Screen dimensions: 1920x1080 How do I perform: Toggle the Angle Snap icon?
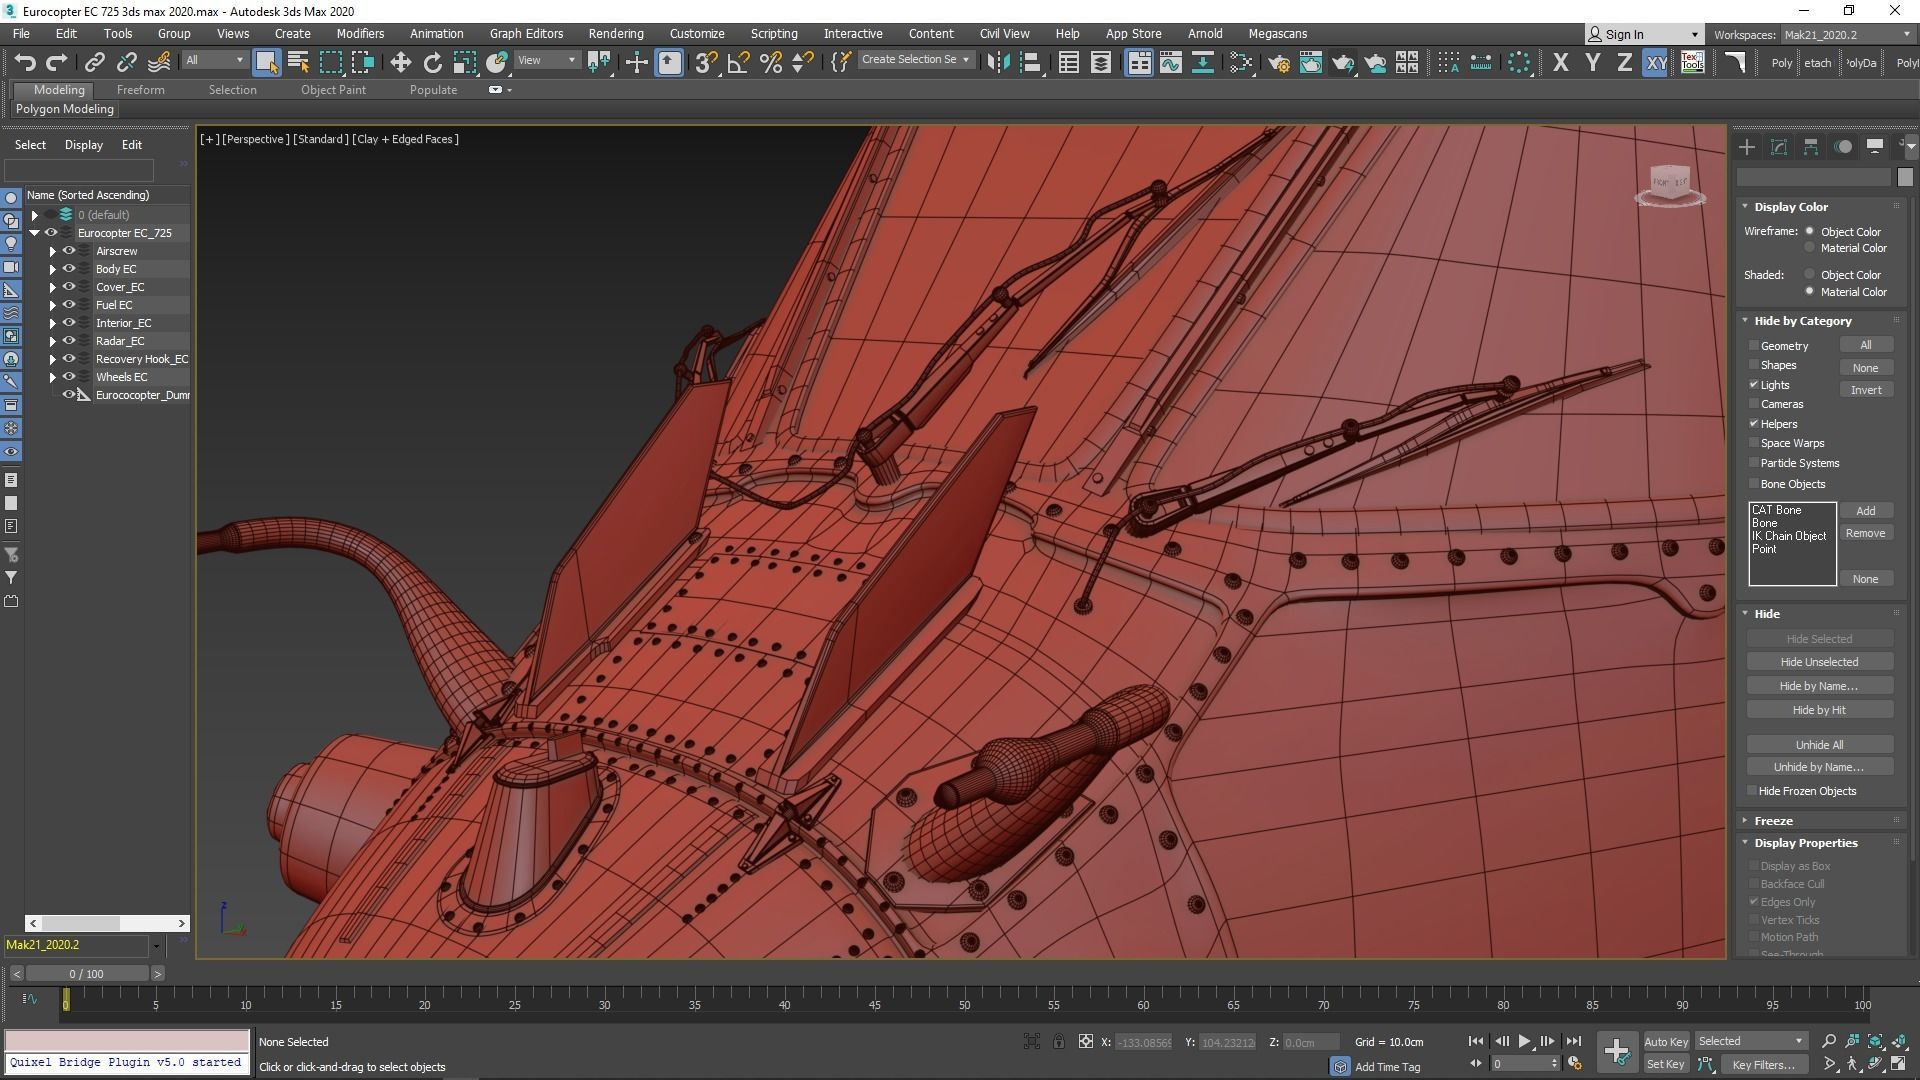738,63
